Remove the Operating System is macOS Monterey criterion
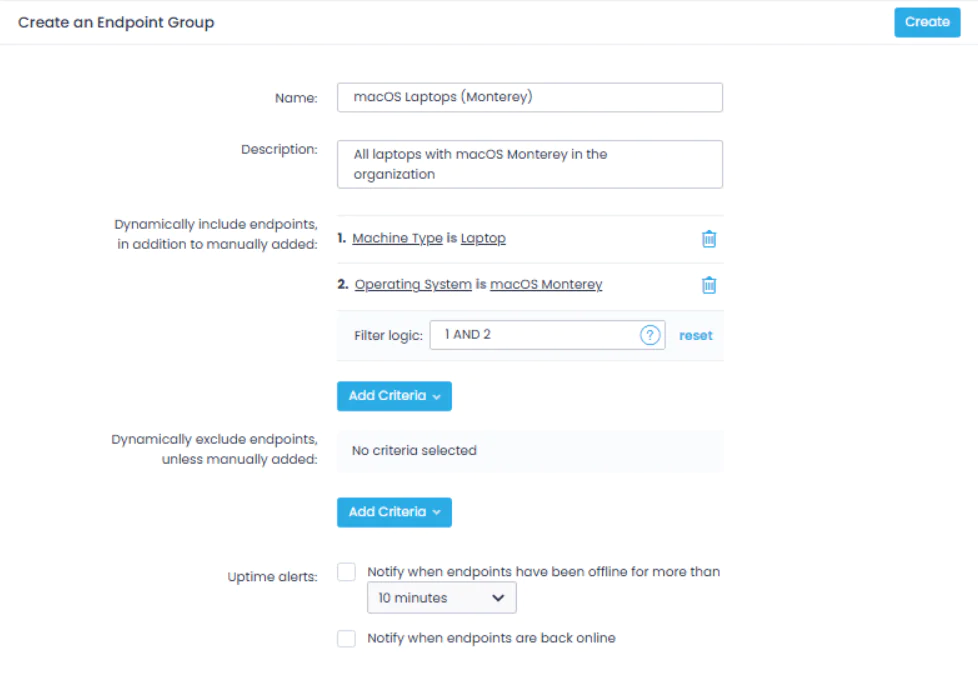 [709, 285]
